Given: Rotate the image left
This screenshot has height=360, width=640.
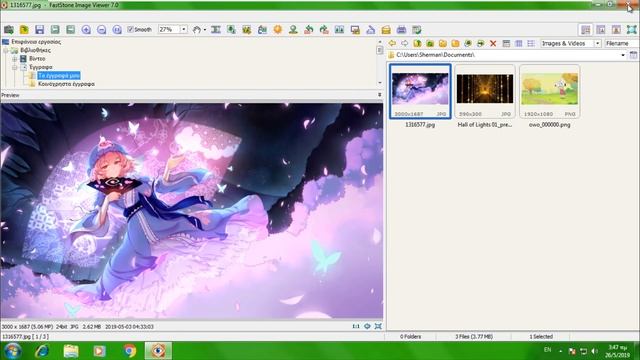Looking at the screenshot, I should [309, 30].
